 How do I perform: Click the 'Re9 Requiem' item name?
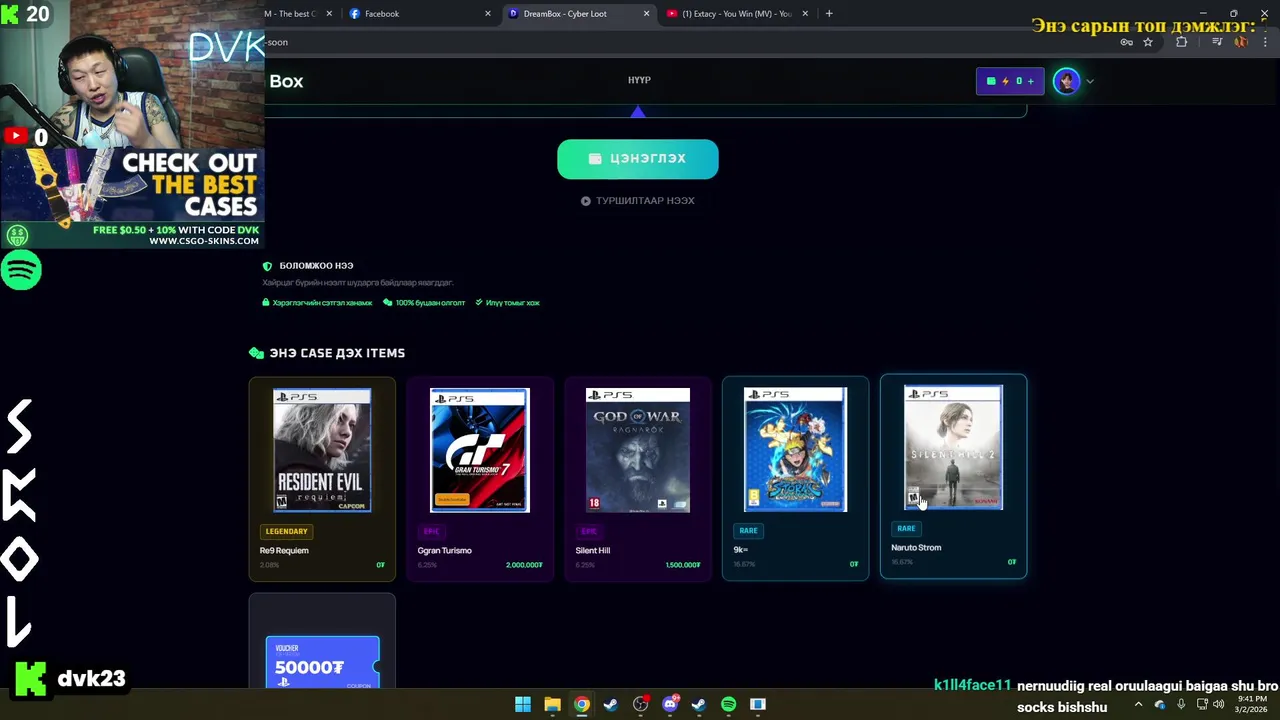284,550
